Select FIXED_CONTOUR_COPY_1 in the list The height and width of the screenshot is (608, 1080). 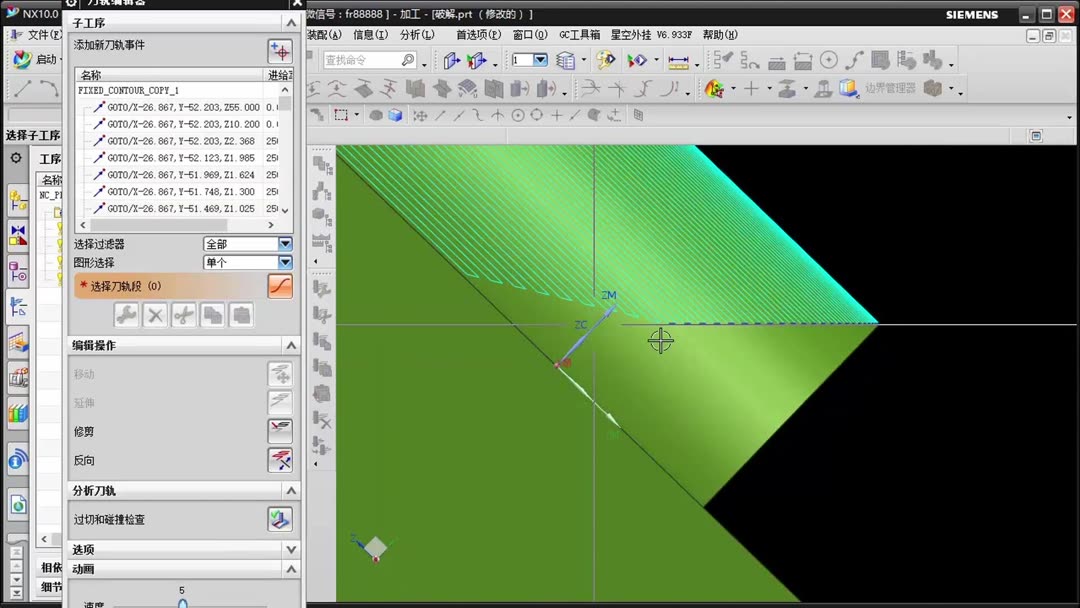pos(130,89)
